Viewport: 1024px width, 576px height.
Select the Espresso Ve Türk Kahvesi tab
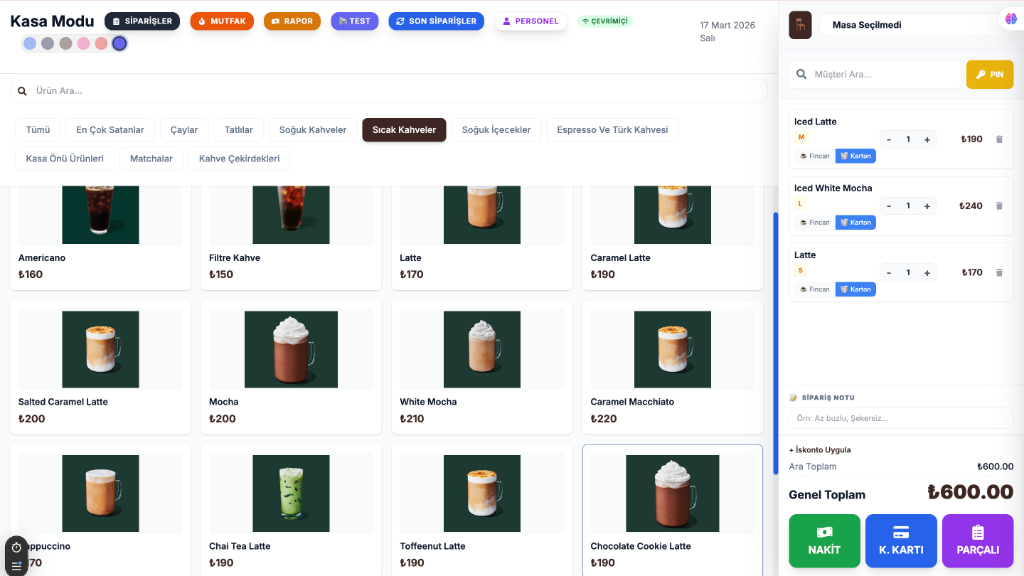pyautogui.click(x=612, y=130)
